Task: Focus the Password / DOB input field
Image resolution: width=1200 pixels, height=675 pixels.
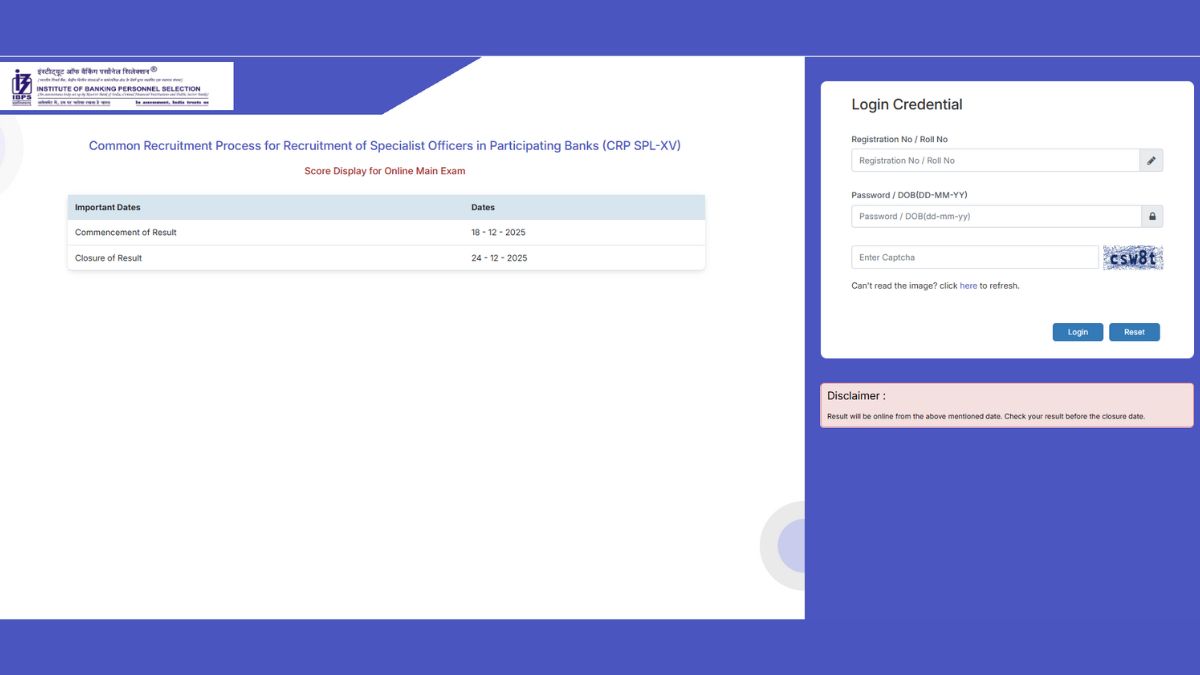Action: point(995,216)
